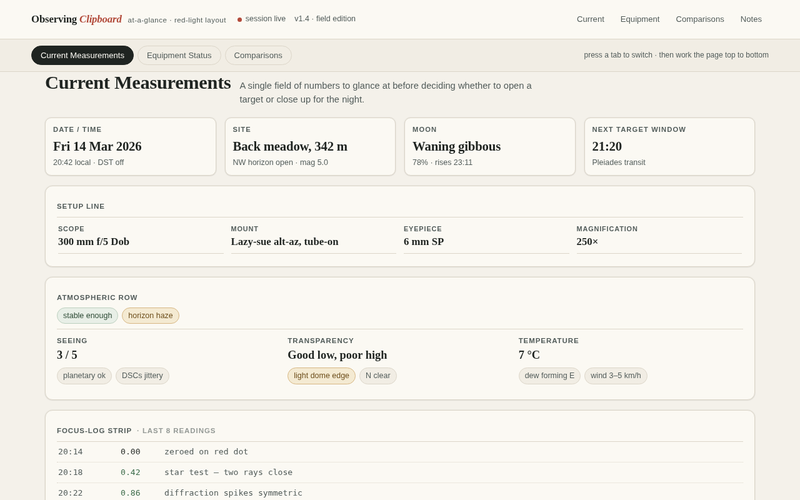Click the 0.00 focus reading
The width and height of the screenshot is (800, 500).
point(130,452)
